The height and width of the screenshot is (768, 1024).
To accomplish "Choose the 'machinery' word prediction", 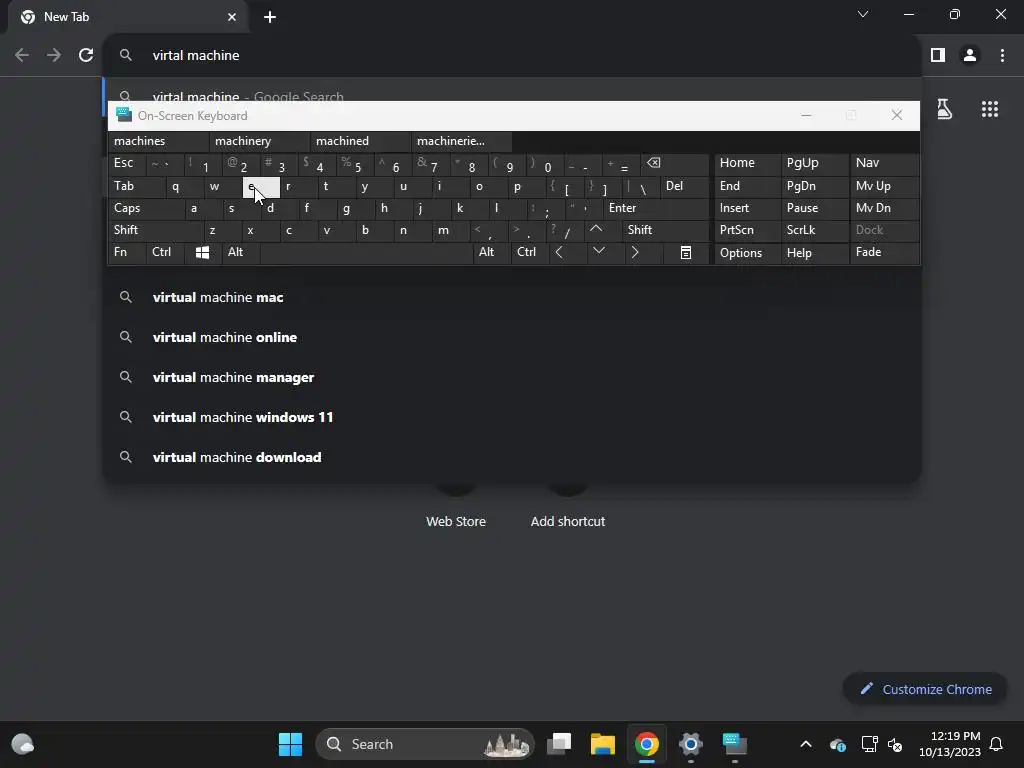I will pos(259,141).
